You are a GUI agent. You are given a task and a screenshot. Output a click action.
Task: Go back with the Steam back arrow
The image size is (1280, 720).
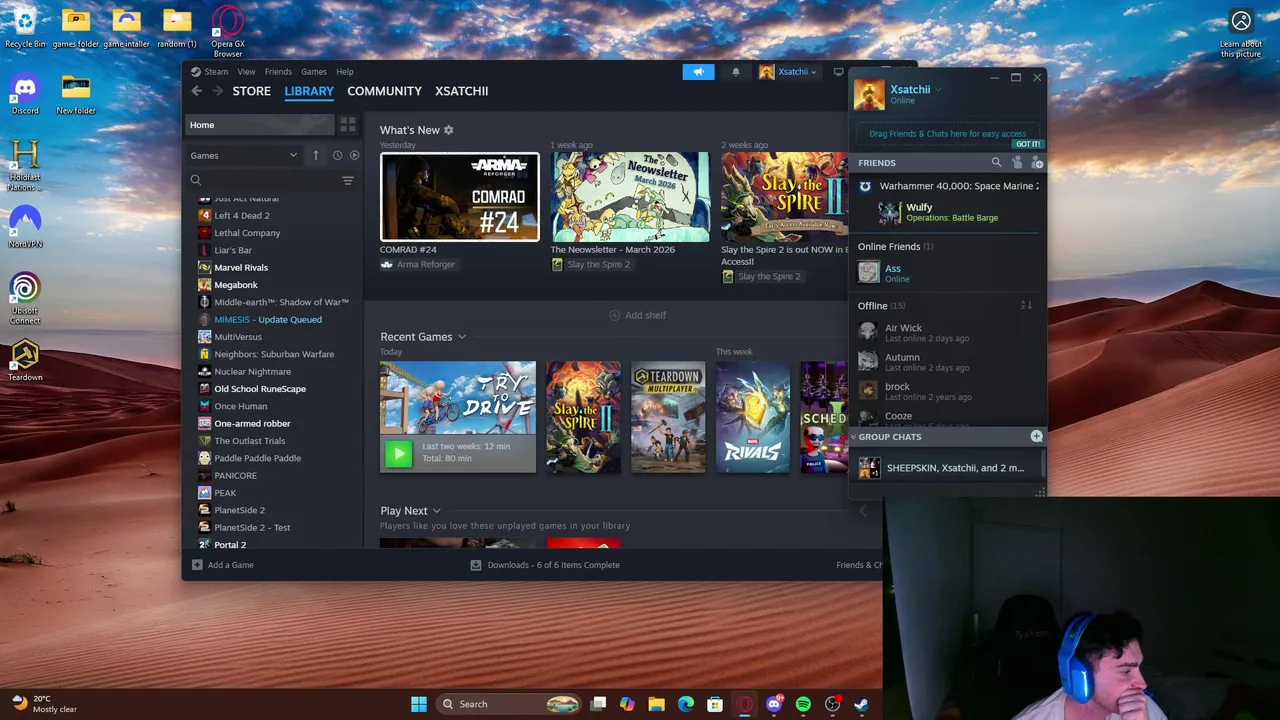click(x=197, y=91)
